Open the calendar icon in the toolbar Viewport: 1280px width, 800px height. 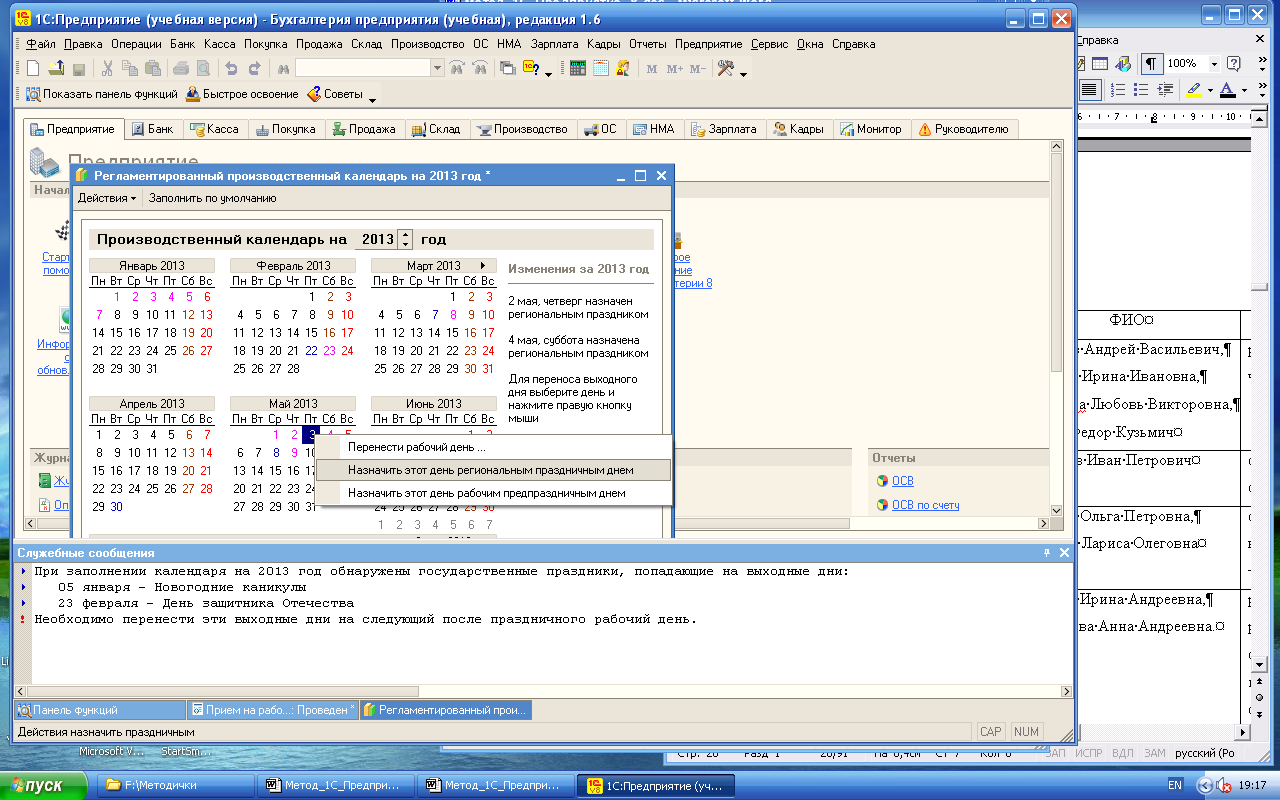pos(601,68)
